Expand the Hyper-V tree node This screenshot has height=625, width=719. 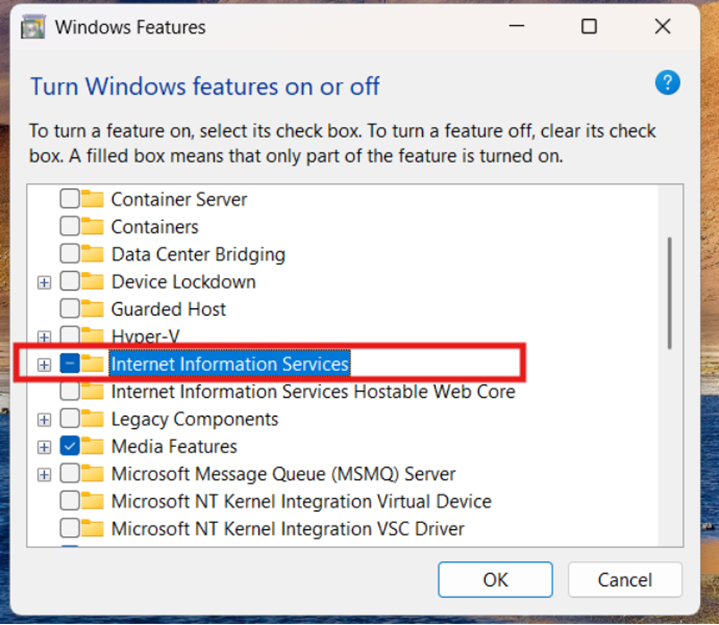(44, 337)
